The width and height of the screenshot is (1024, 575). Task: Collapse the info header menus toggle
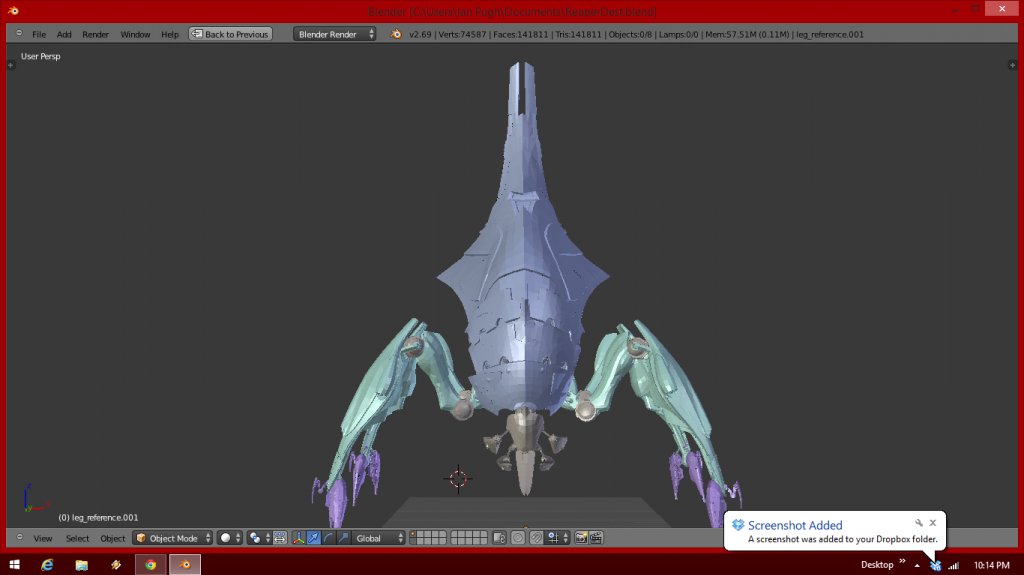click(19, 33)
